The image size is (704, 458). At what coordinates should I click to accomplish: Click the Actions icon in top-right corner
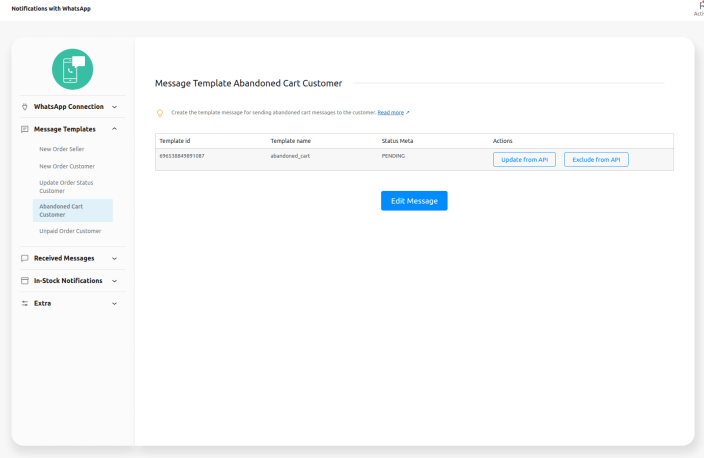click(699, 6)
